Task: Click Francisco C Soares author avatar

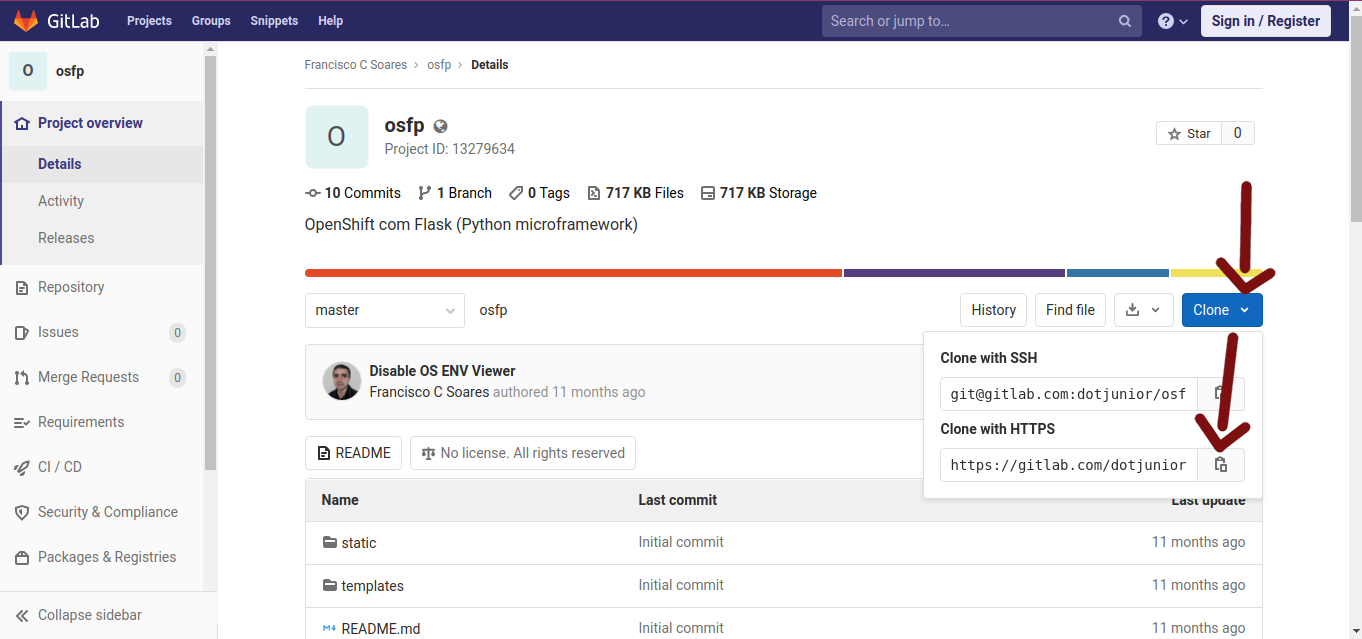Action: point(341,381)
